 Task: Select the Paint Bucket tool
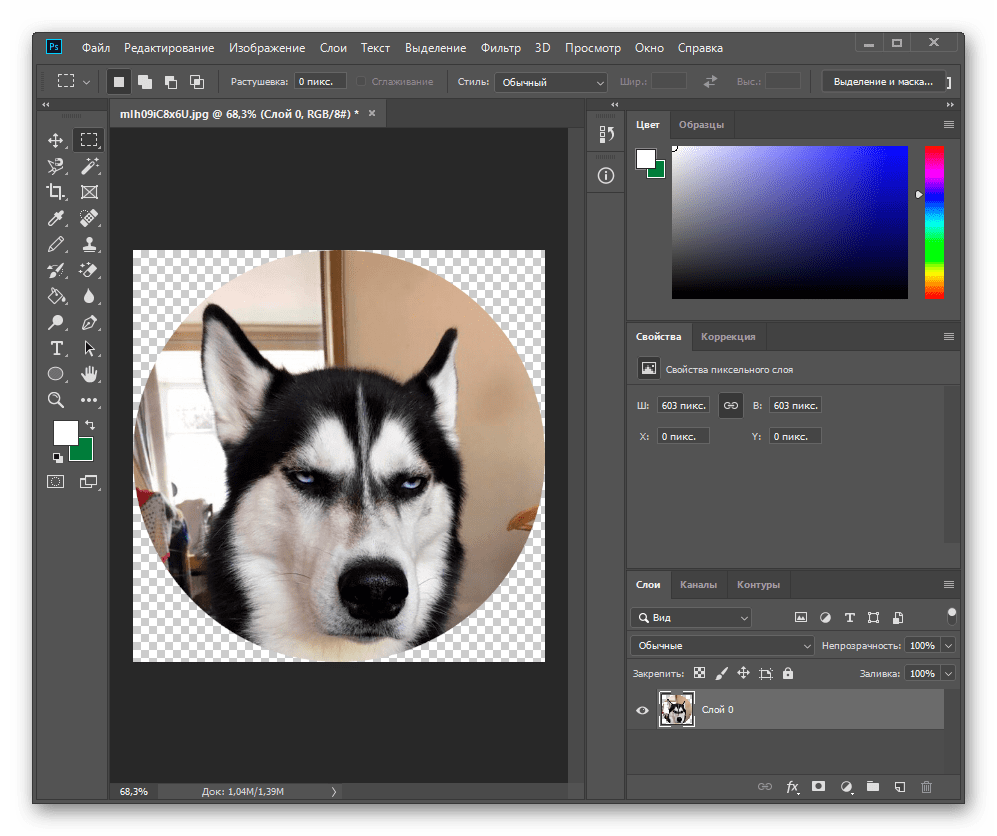56,296
